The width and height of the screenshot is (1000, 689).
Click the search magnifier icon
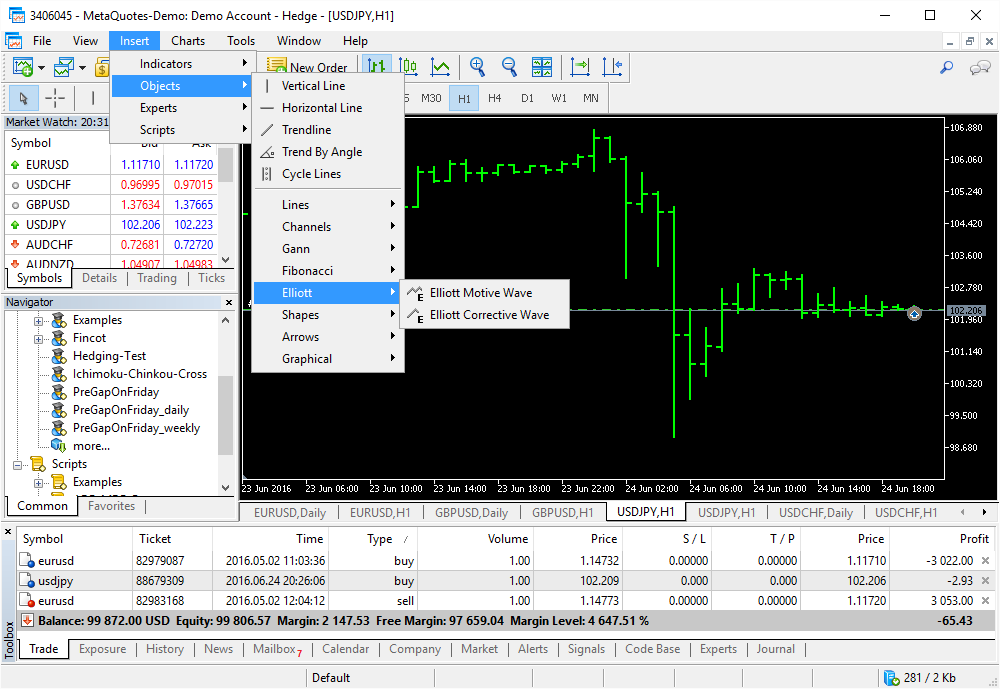(946, 67)
